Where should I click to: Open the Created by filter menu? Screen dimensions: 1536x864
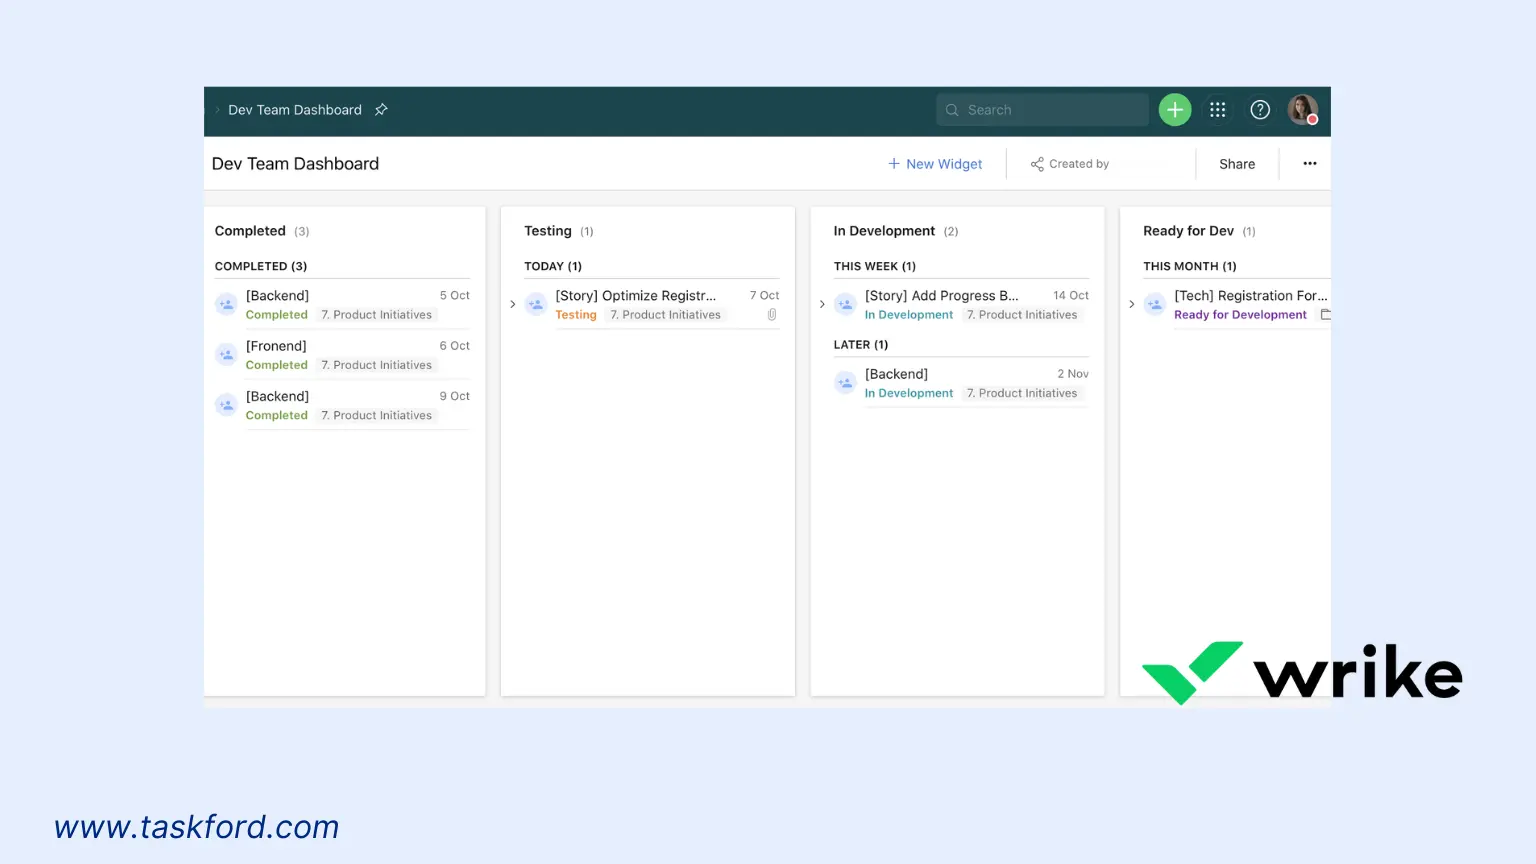click(1079, 163)
